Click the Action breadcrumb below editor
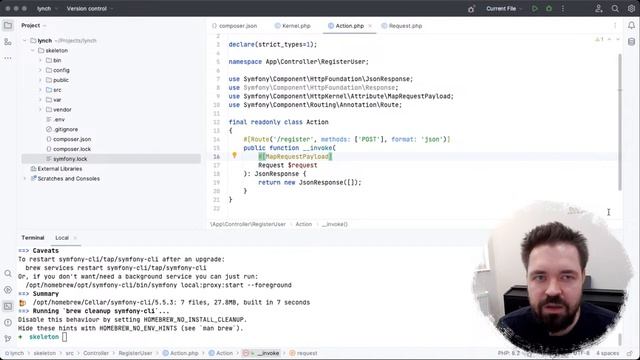The width and height of the screenshot is (640, 360). [304, 224]
